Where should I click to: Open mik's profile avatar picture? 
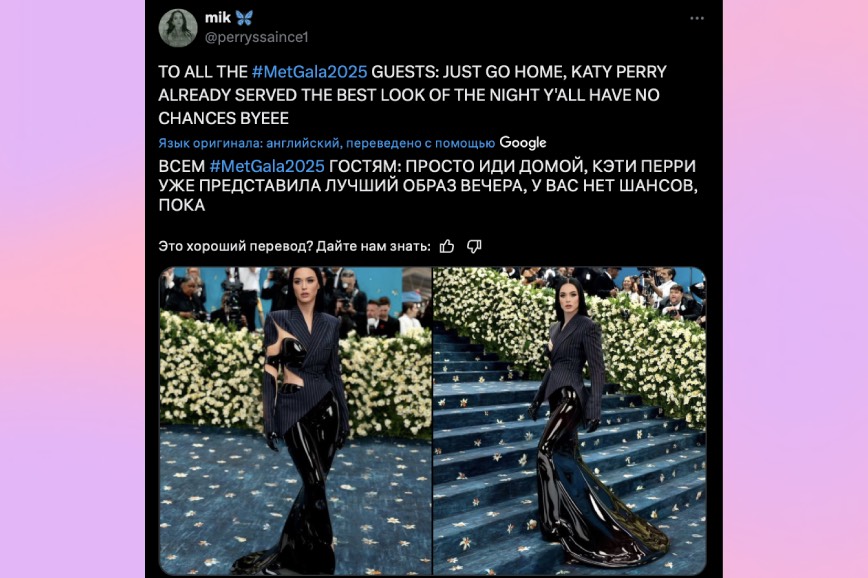tap(178, 28)
